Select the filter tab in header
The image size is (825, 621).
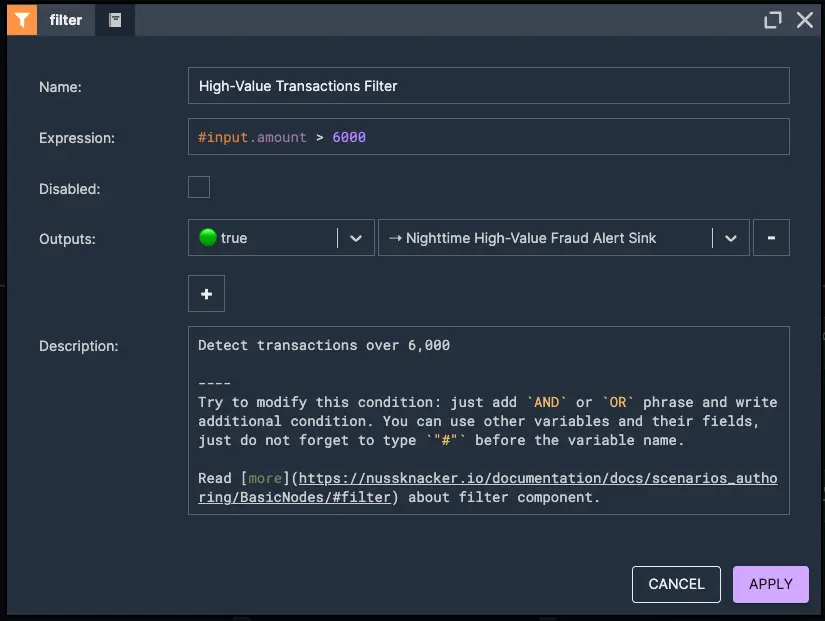66,20
